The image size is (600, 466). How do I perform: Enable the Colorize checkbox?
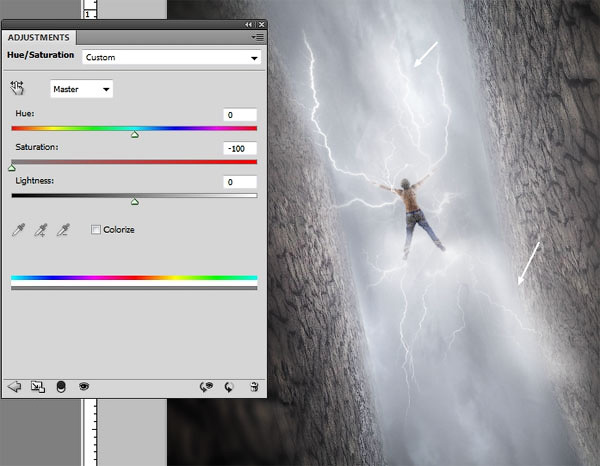coord(96,230)
